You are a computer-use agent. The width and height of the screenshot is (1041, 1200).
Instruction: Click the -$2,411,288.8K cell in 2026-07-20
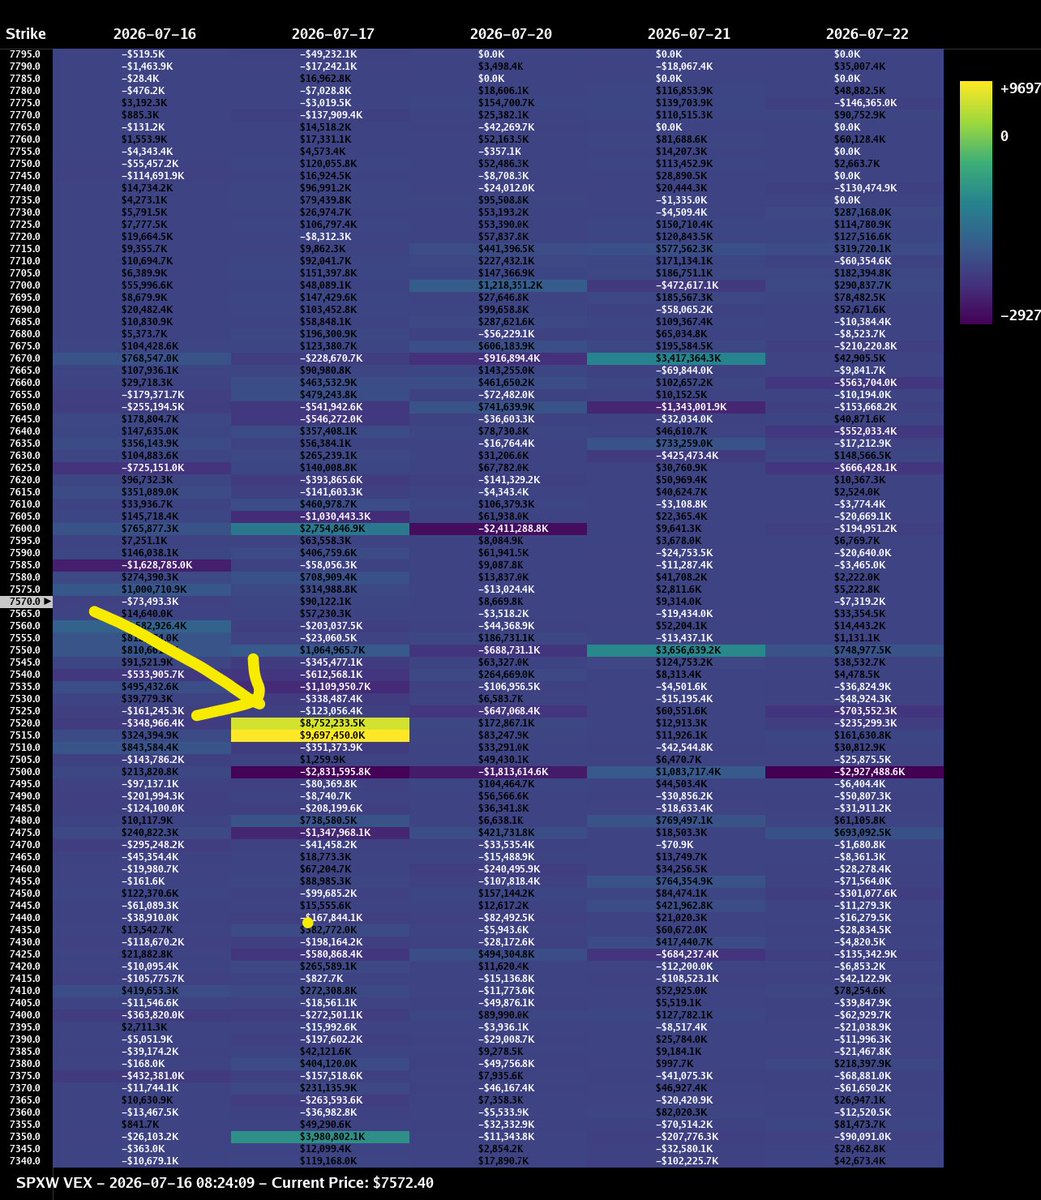pos(499,528)
